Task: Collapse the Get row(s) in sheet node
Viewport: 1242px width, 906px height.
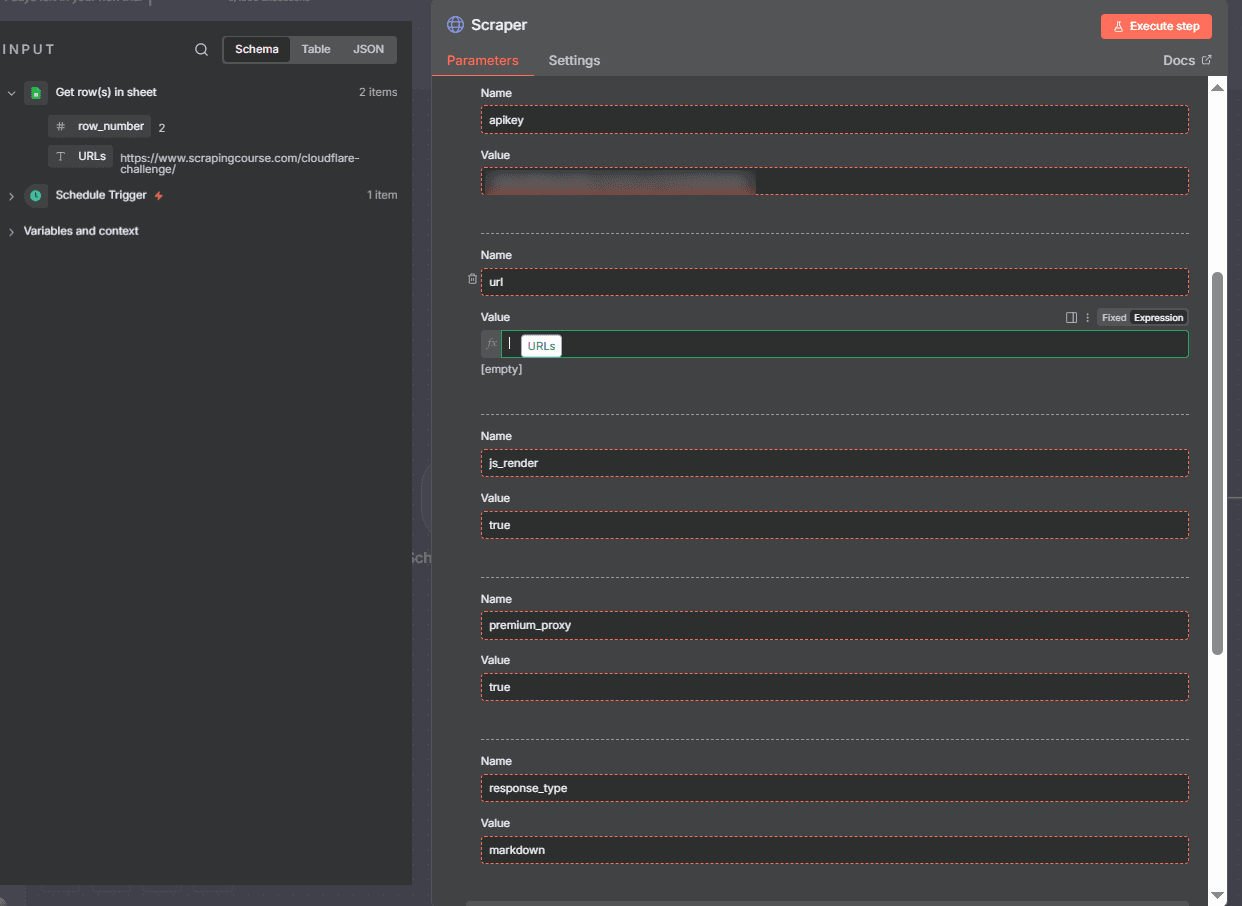Action: (12, 93)
